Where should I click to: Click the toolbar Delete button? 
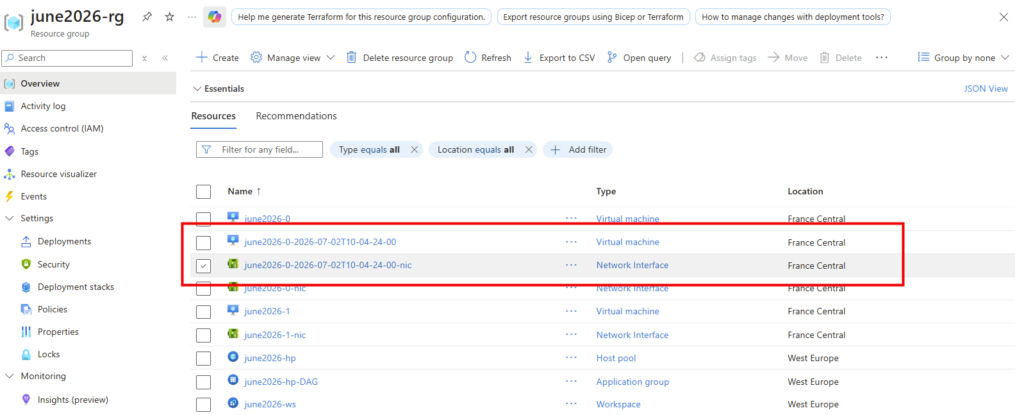(840, 58)
